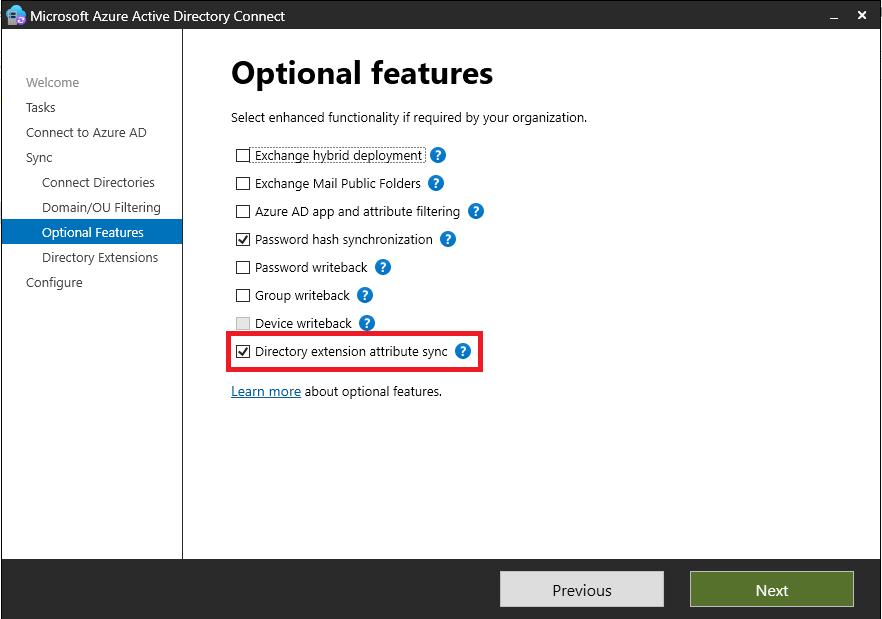Click help icon for Azure AD app filtering
Screen dimensions: 882x619
pos(476,212)
